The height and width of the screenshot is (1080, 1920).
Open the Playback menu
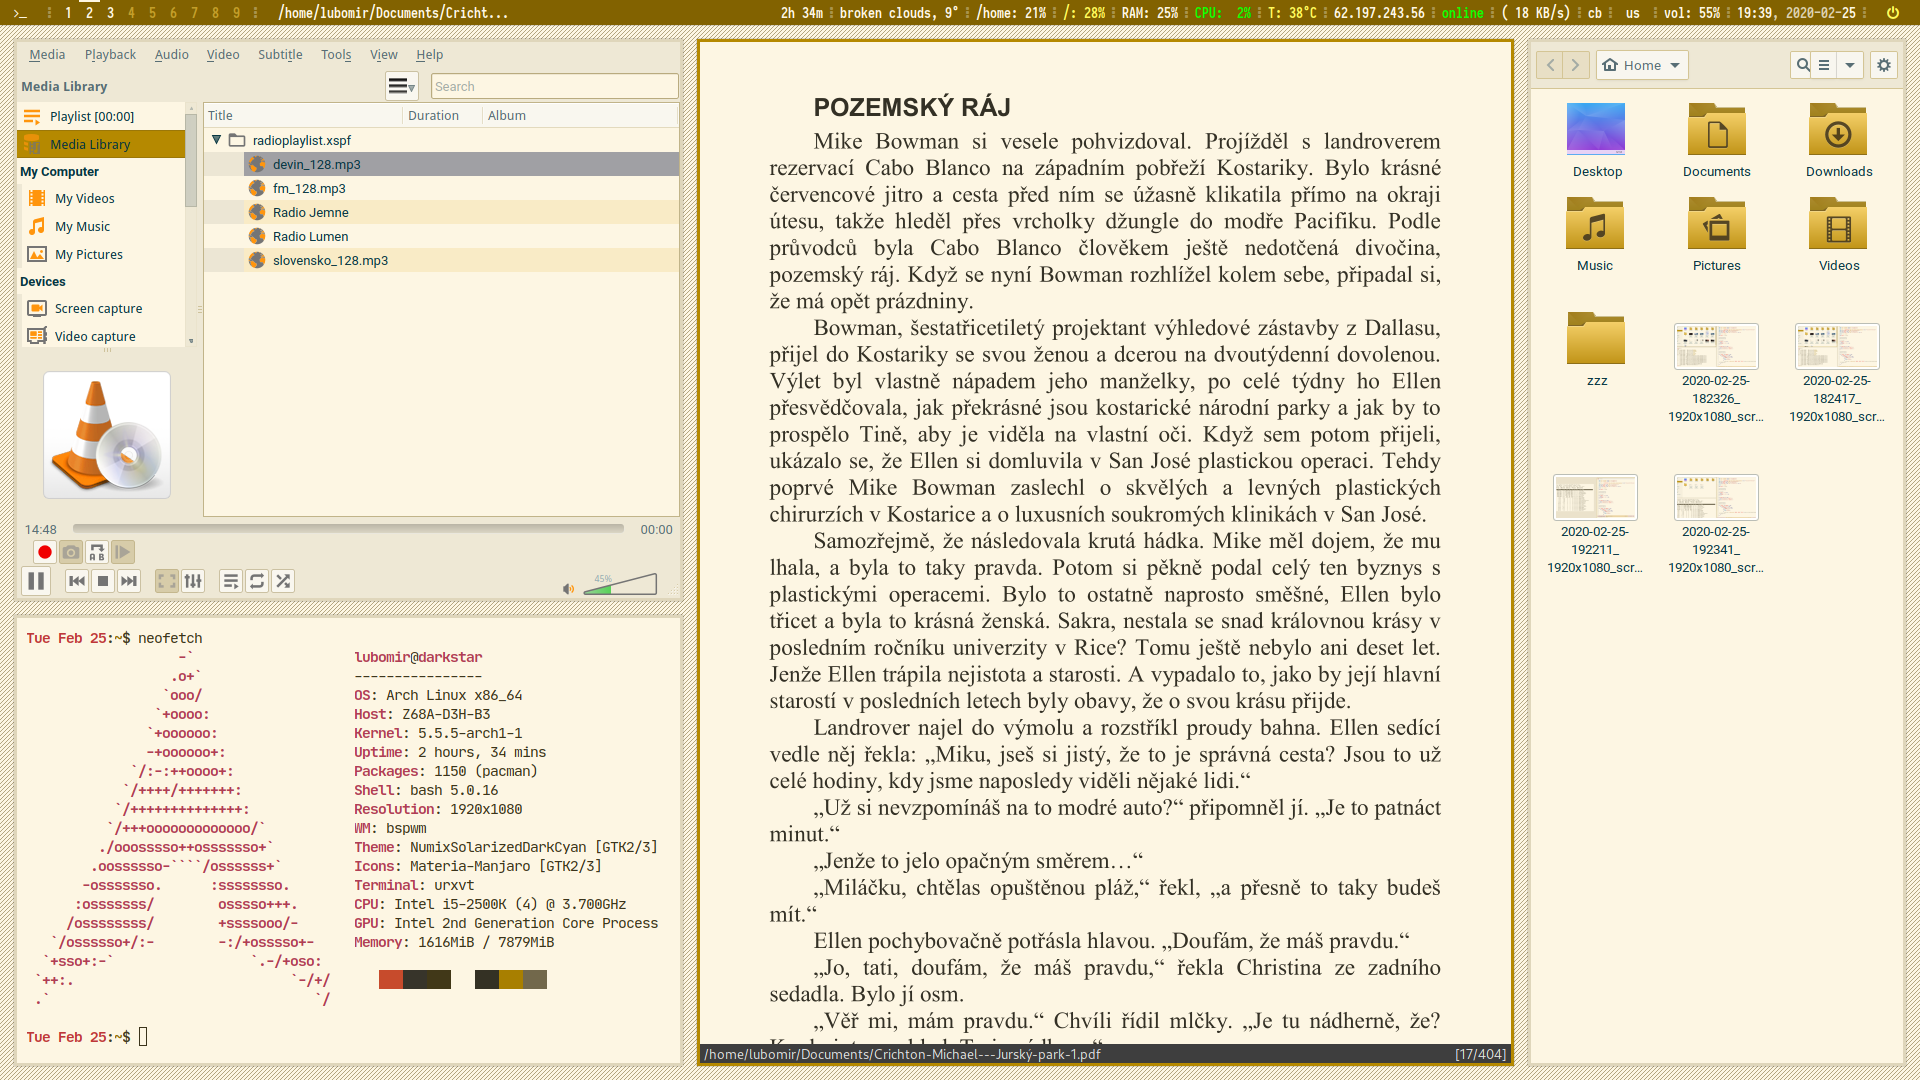pos(110,55)
